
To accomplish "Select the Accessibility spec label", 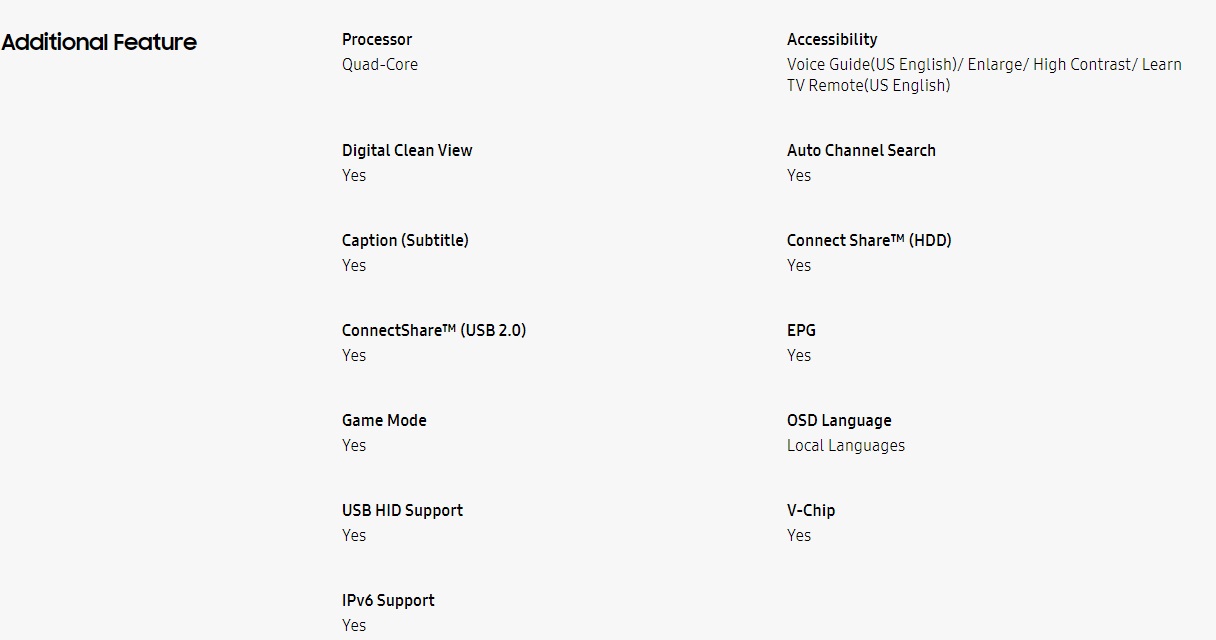I will tap(832, 39).
